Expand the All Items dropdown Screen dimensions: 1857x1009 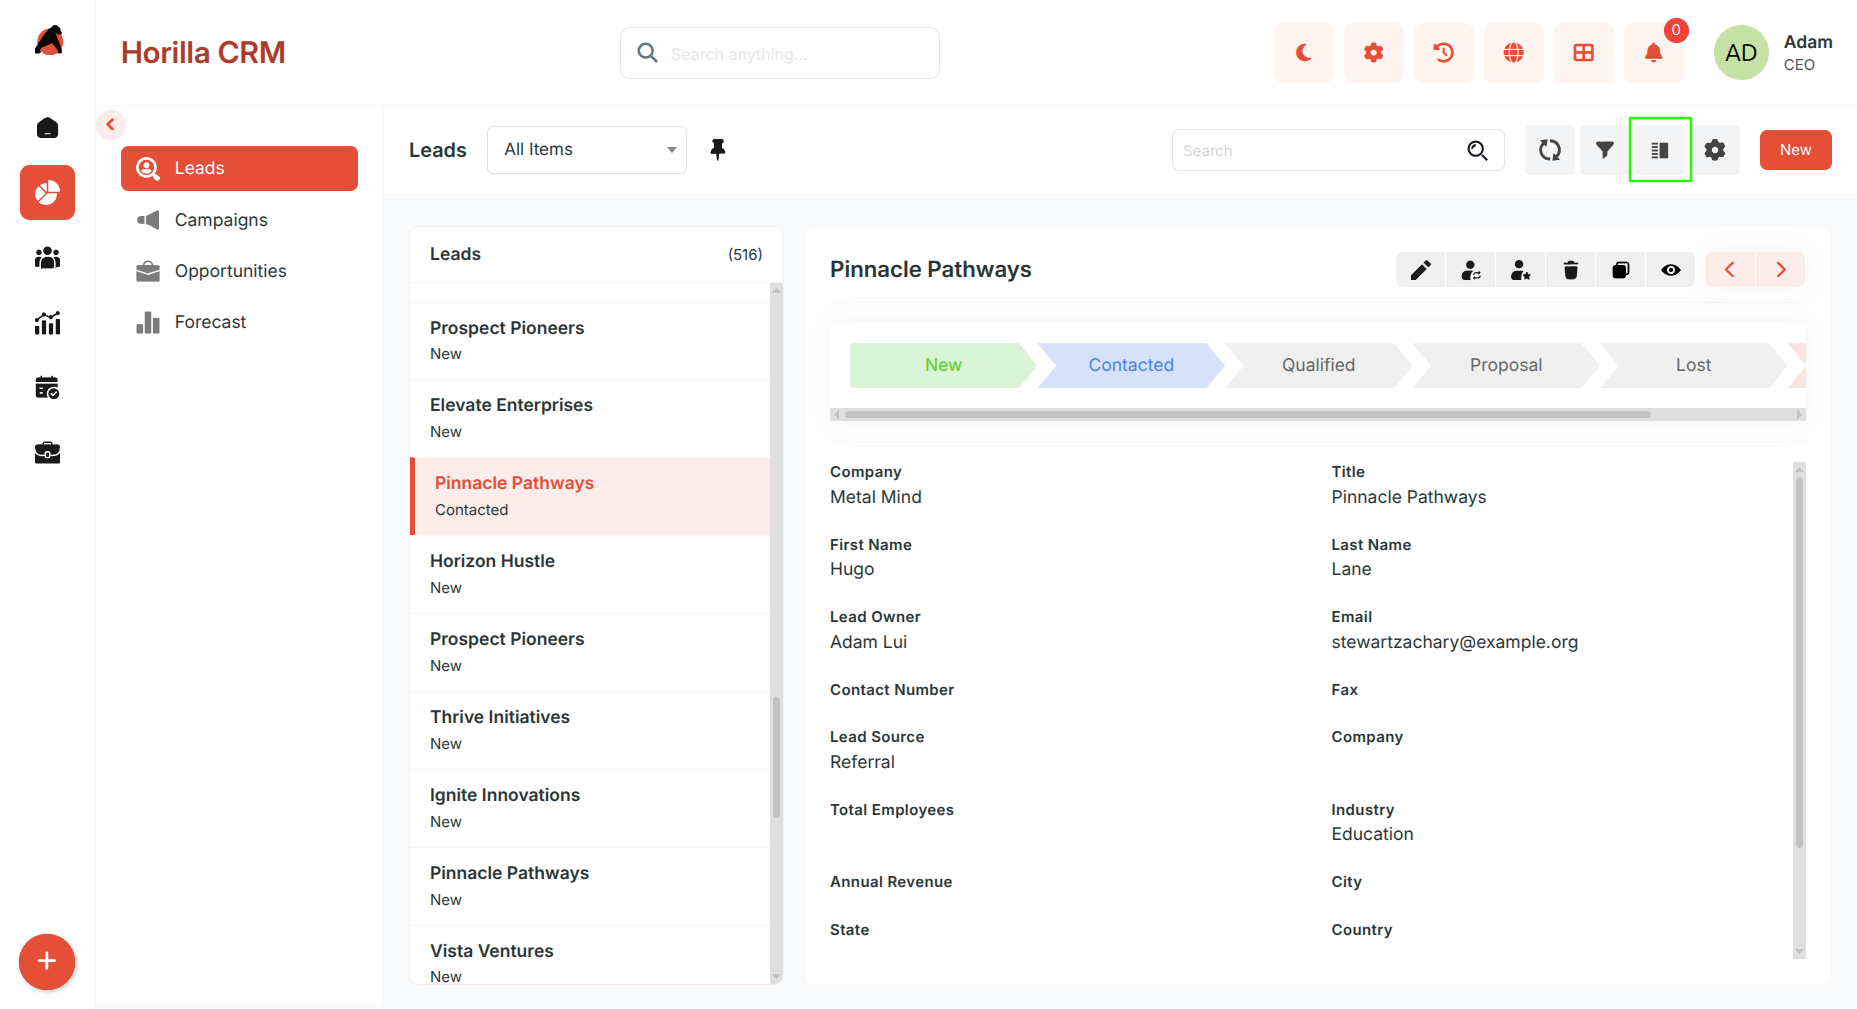tap(587, 150)
